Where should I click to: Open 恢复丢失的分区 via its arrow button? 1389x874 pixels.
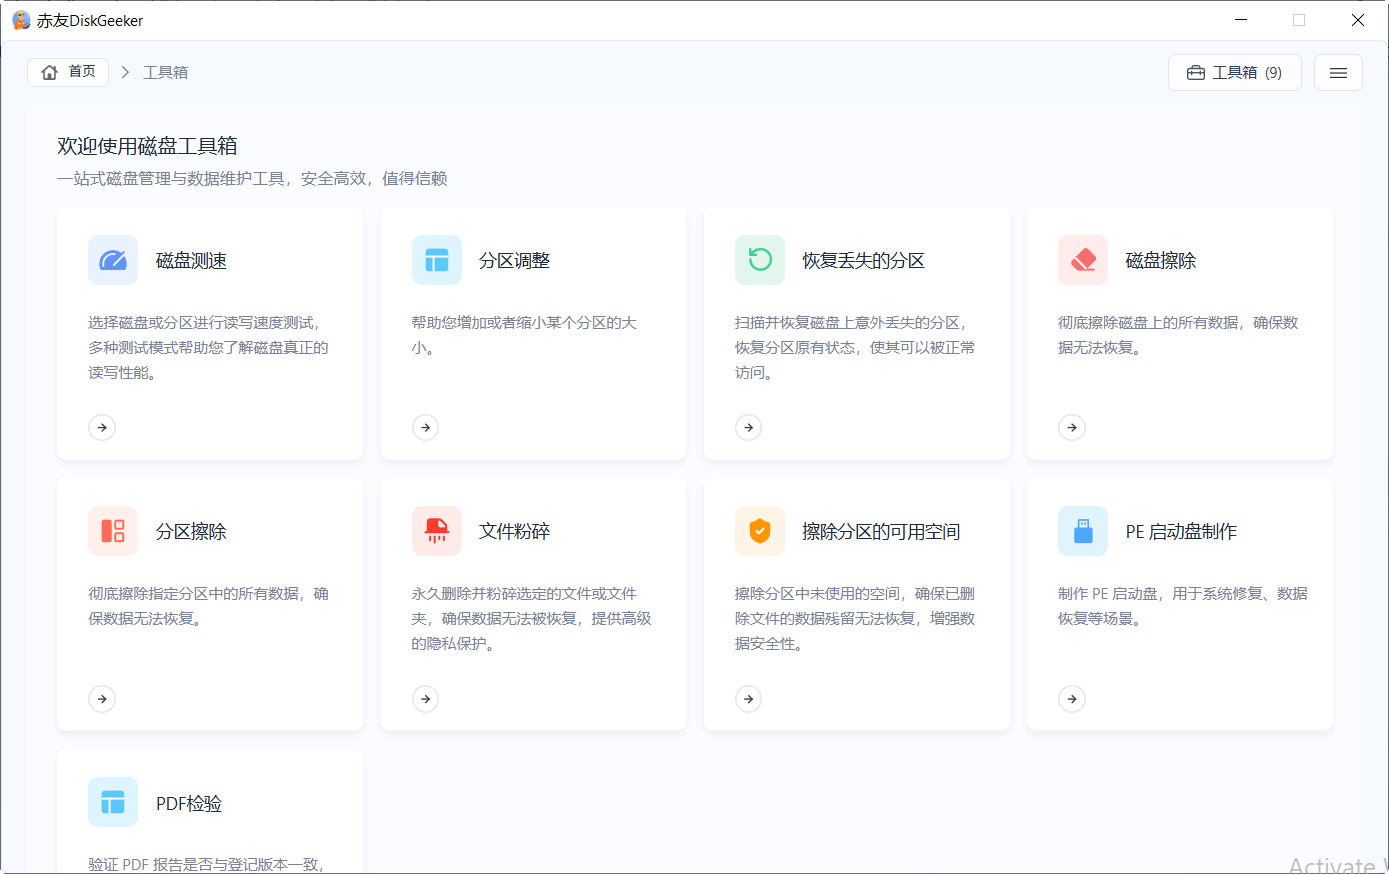coord(749,428)
